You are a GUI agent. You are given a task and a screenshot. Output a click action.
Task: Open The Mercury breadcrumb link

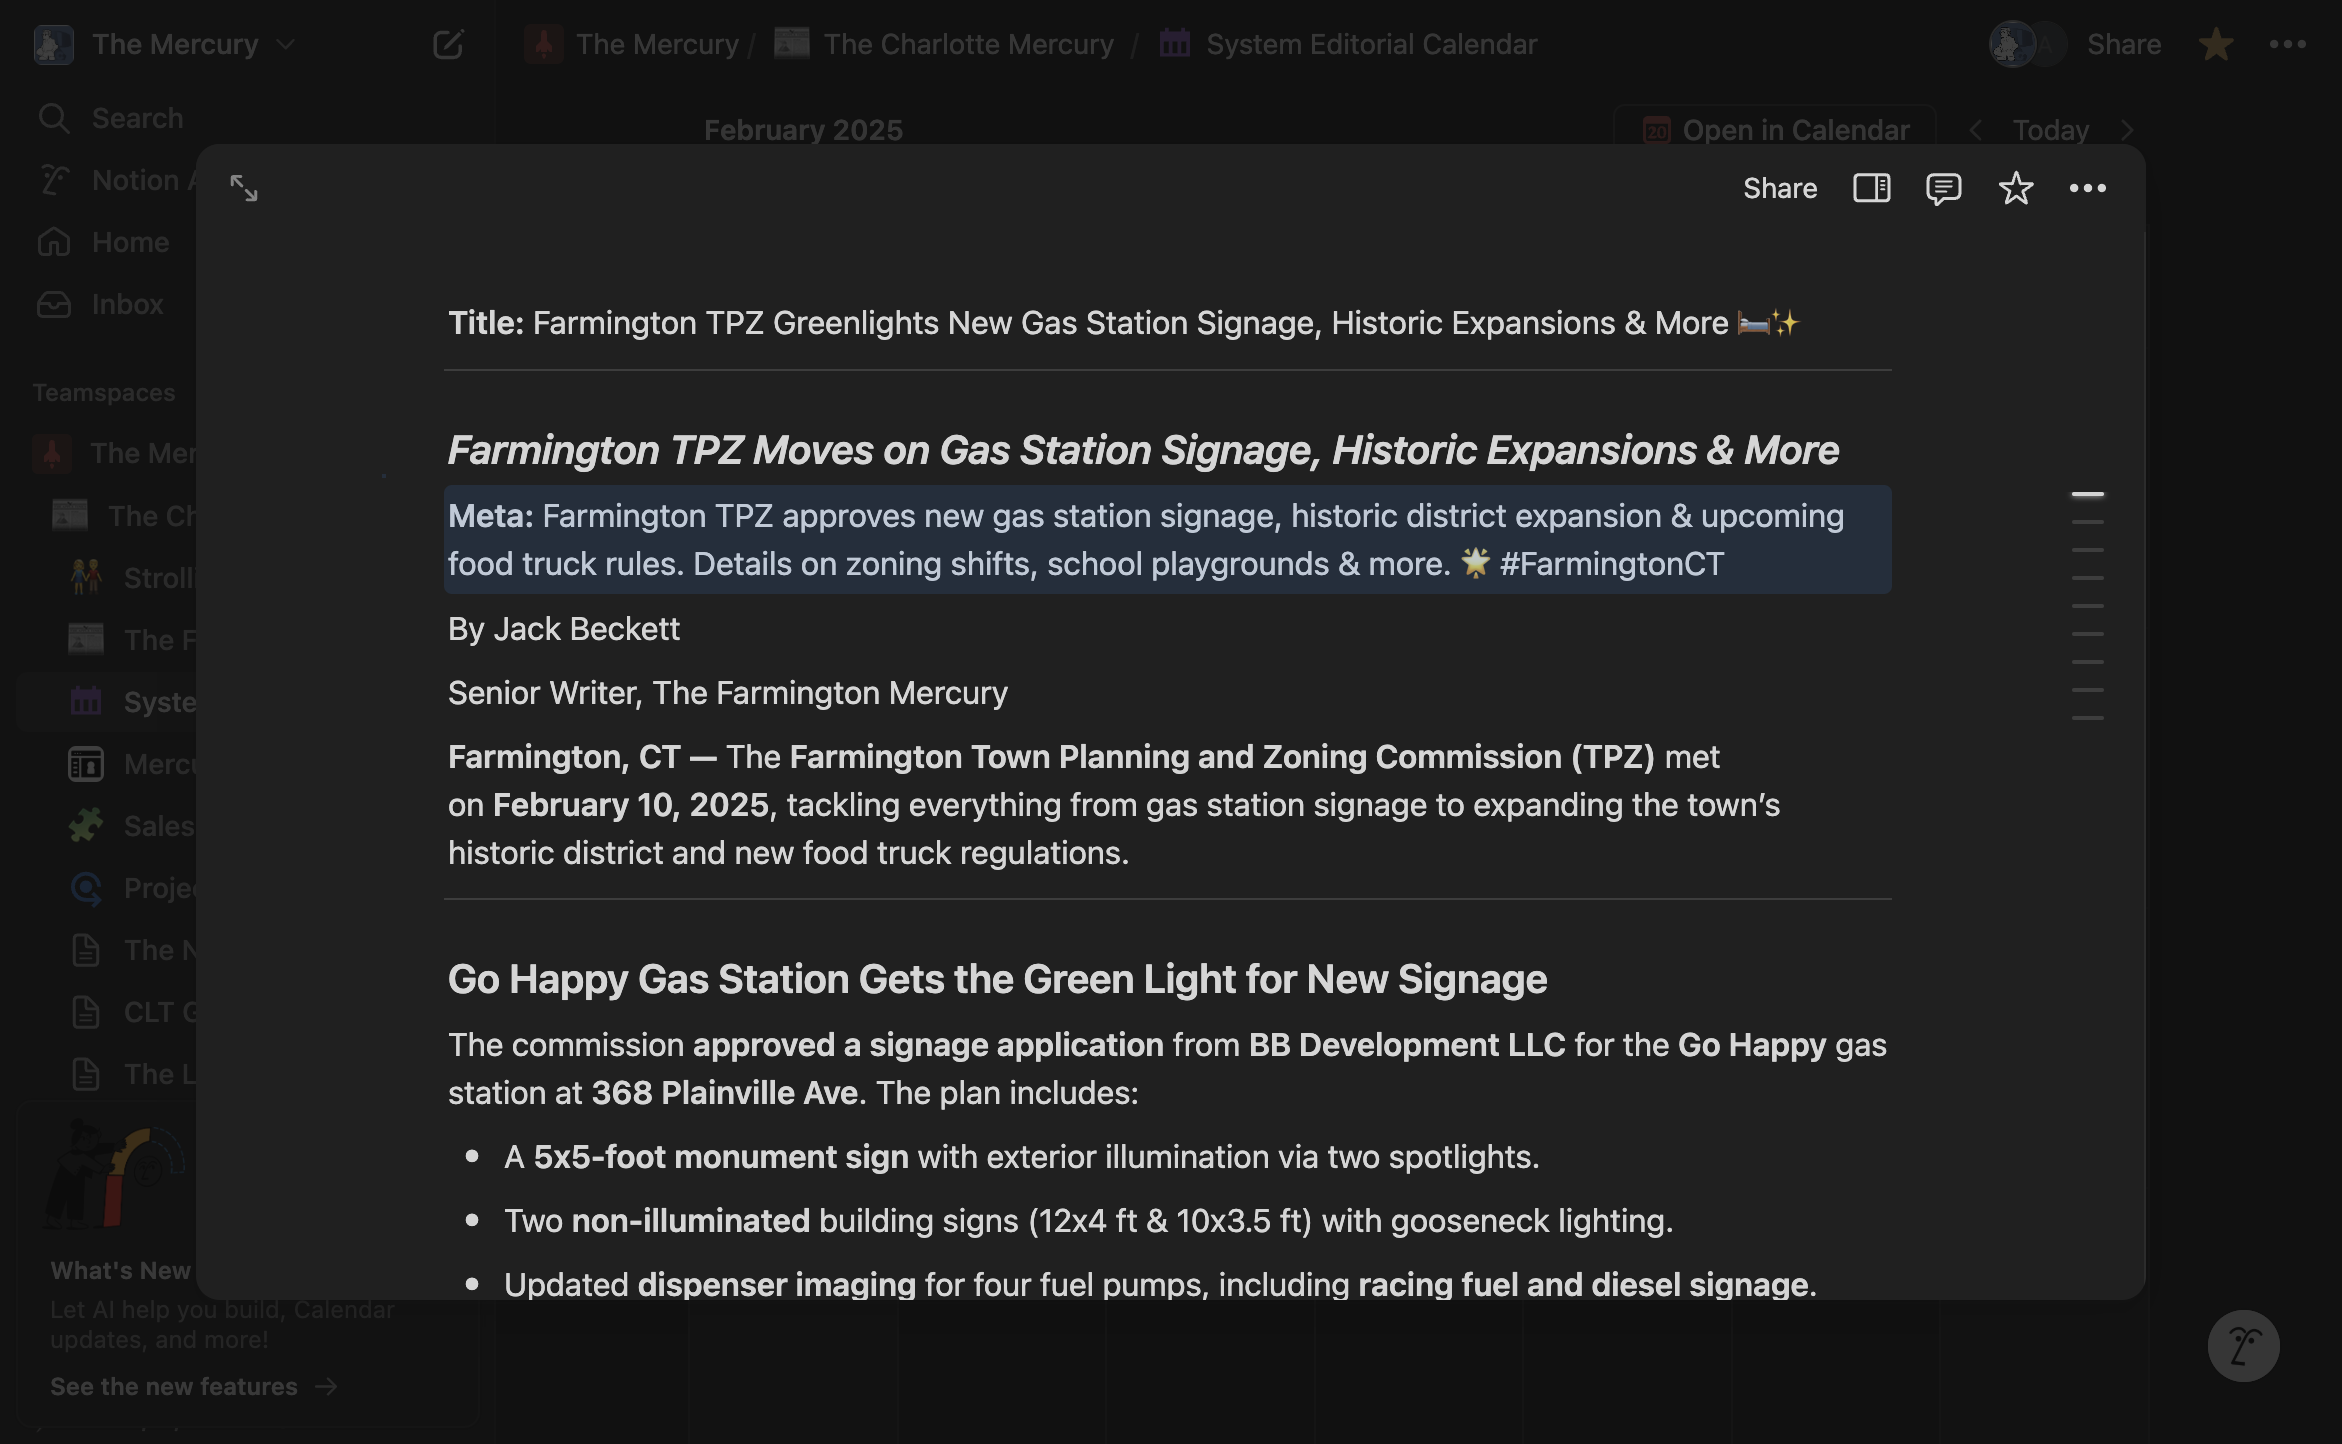[631, 44]
